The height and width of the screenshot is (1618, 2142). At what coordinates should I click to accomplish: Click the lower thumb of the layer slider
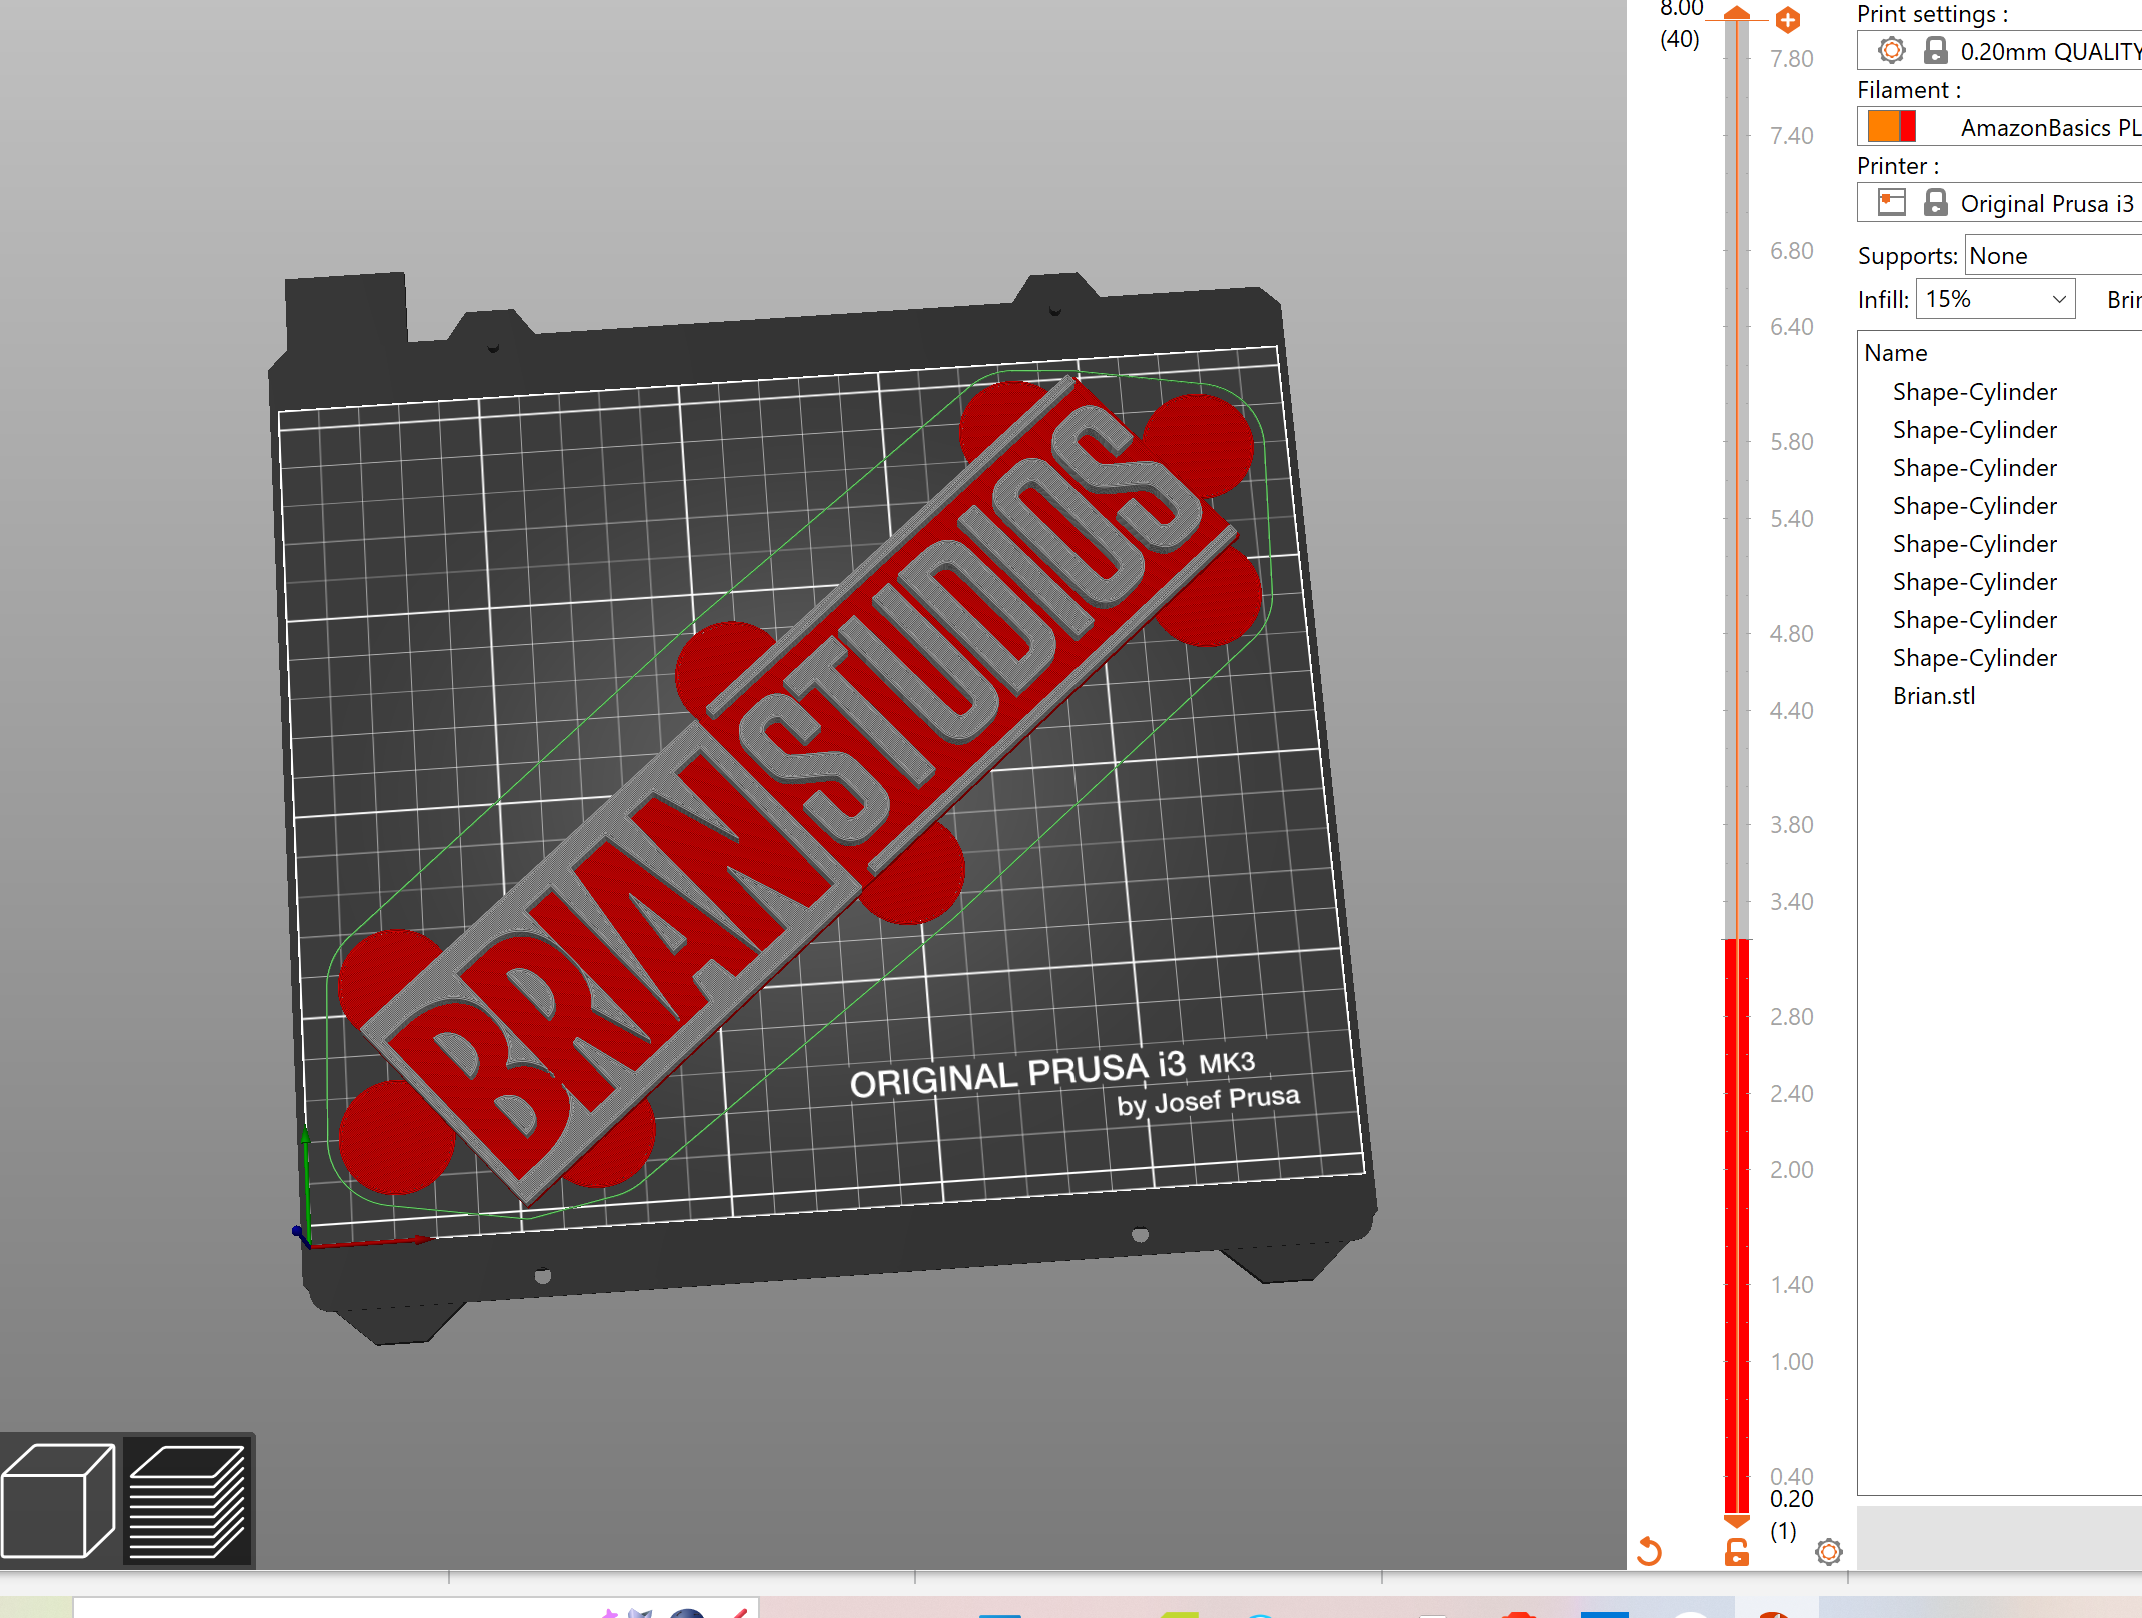tap(1737, 1521)
